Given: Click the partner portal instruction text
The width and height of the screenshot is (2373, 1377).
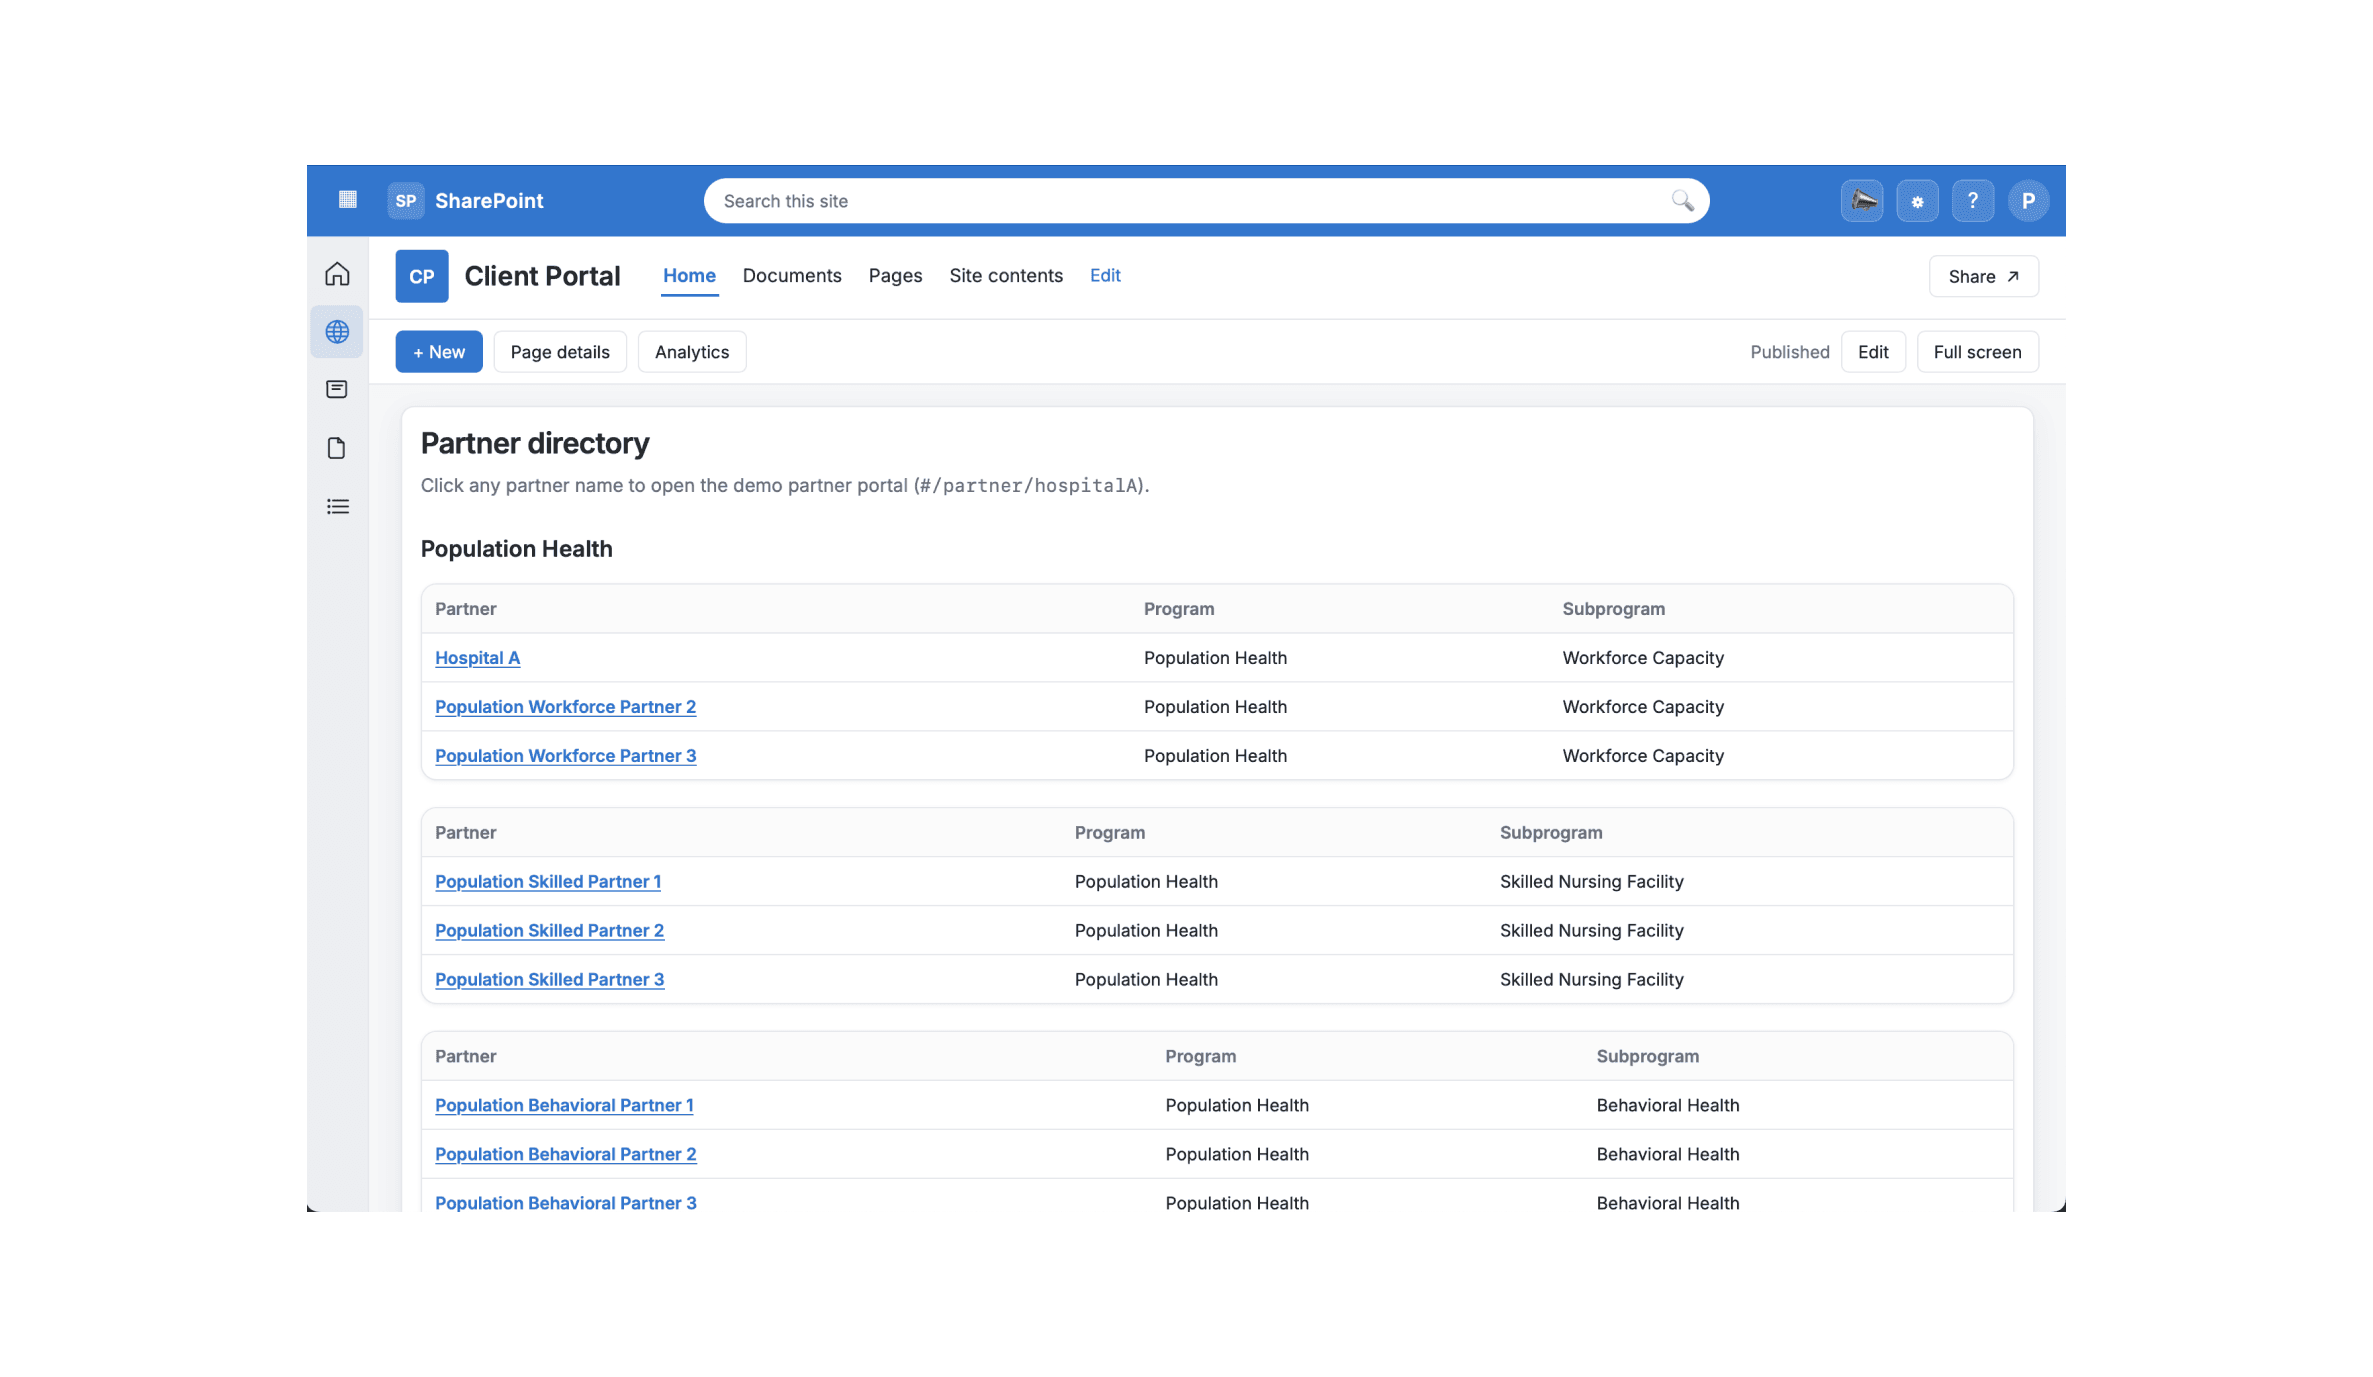Looking at the screenshot, I should [x=785, y=486].
